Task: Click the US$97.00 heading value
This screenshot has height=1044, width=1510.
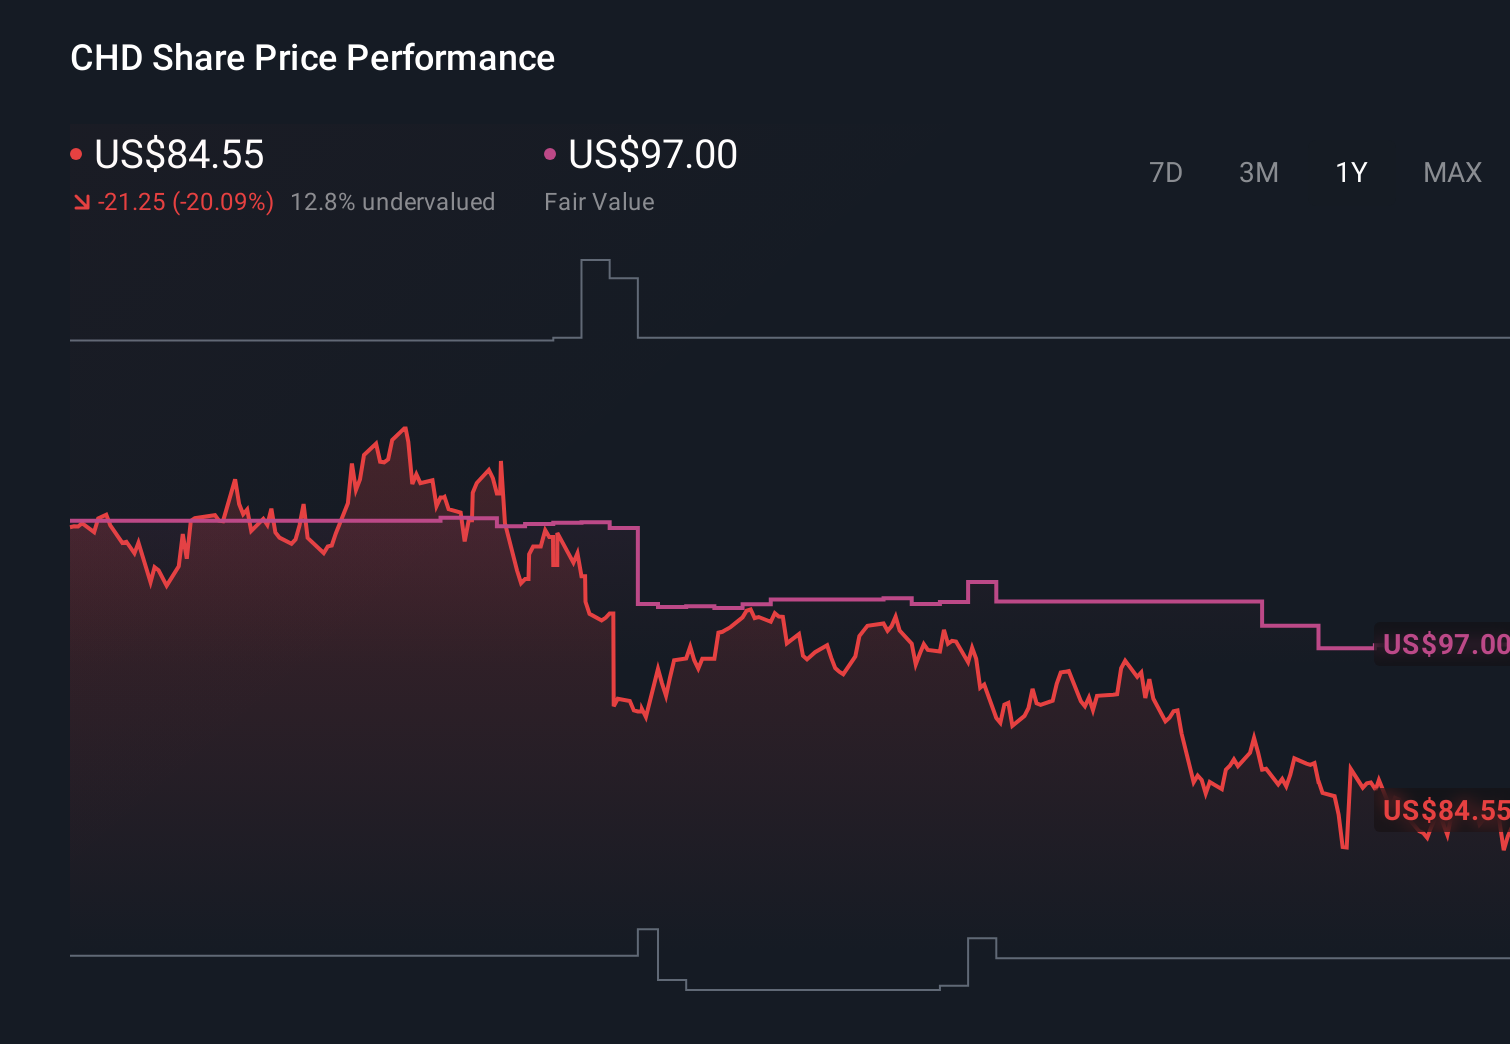Action: pyautogui.click(x=651, y=155)
